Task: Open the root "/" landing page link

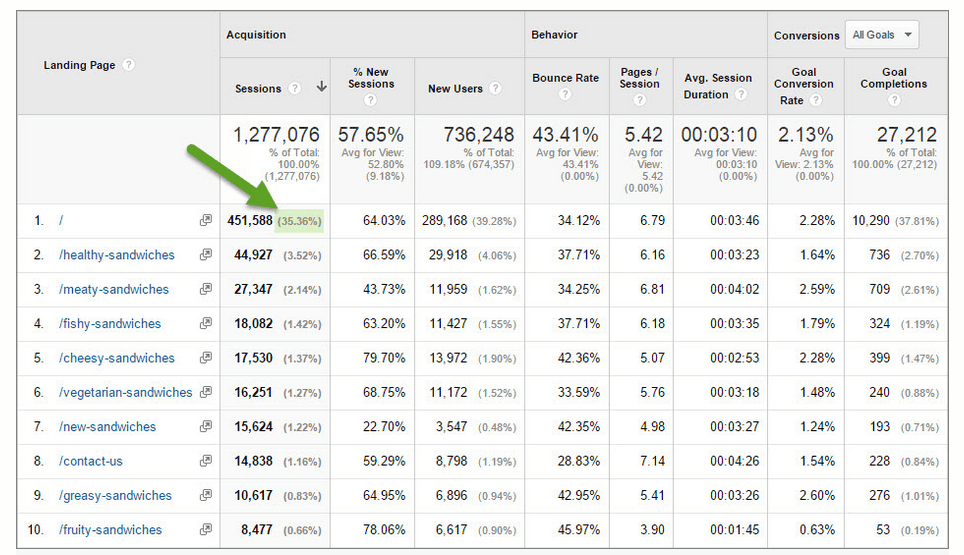Action: (x=62, y=221)
